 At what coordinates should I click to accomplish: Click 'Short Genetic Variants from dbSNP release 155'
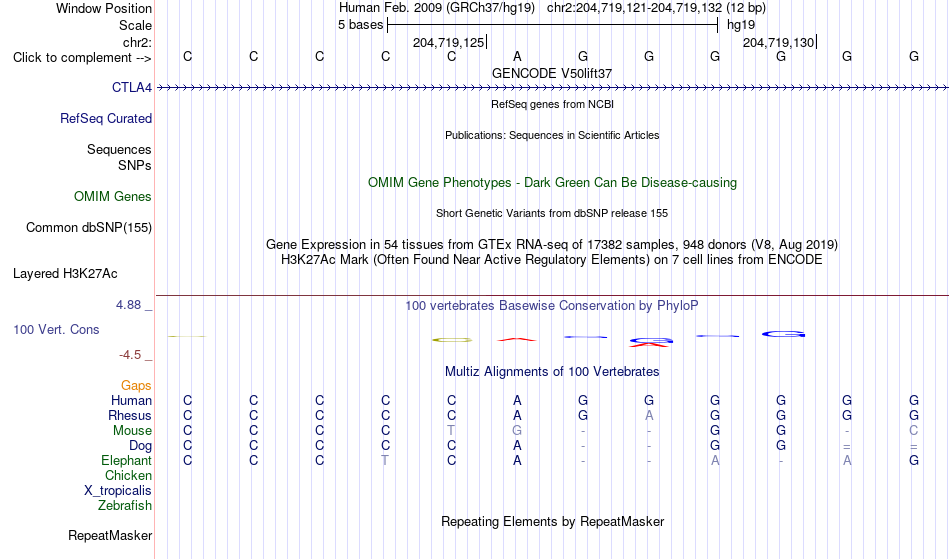point(552,213)
